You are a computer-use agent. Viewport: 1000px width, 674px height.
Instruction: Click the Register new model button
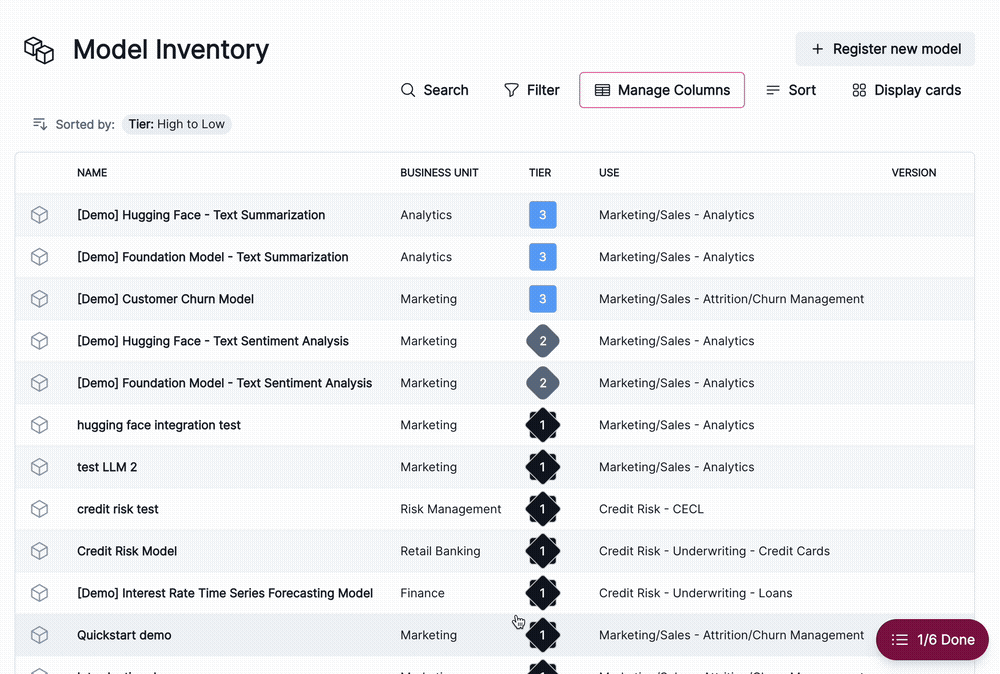pyautogui.click(x=885, y=48)
